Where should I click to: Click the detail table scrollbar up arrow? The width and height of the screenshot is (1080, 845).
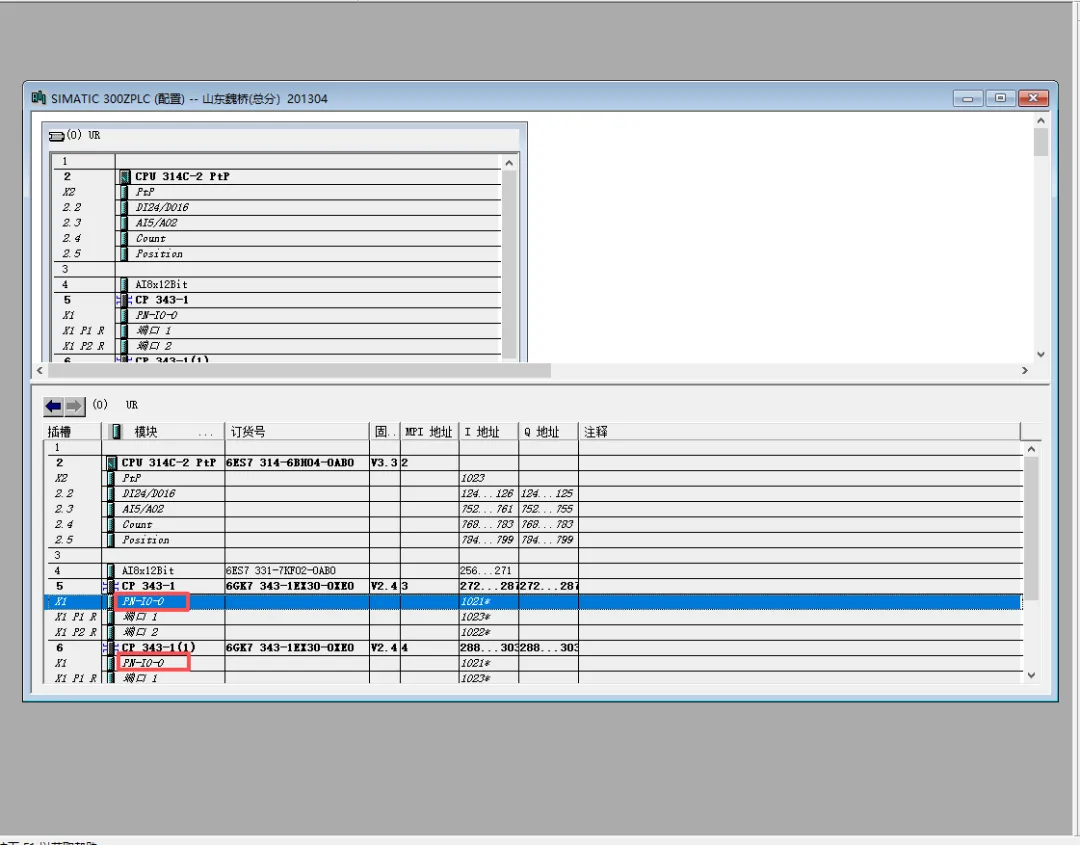coord(1031,449)
